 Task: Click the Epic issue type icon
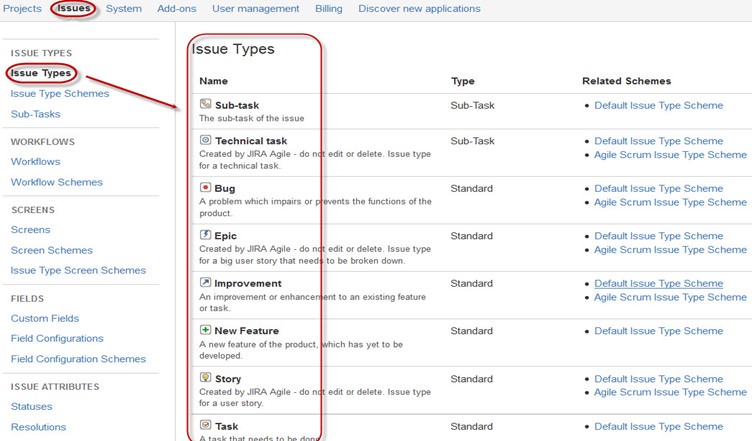pos(205,235)
